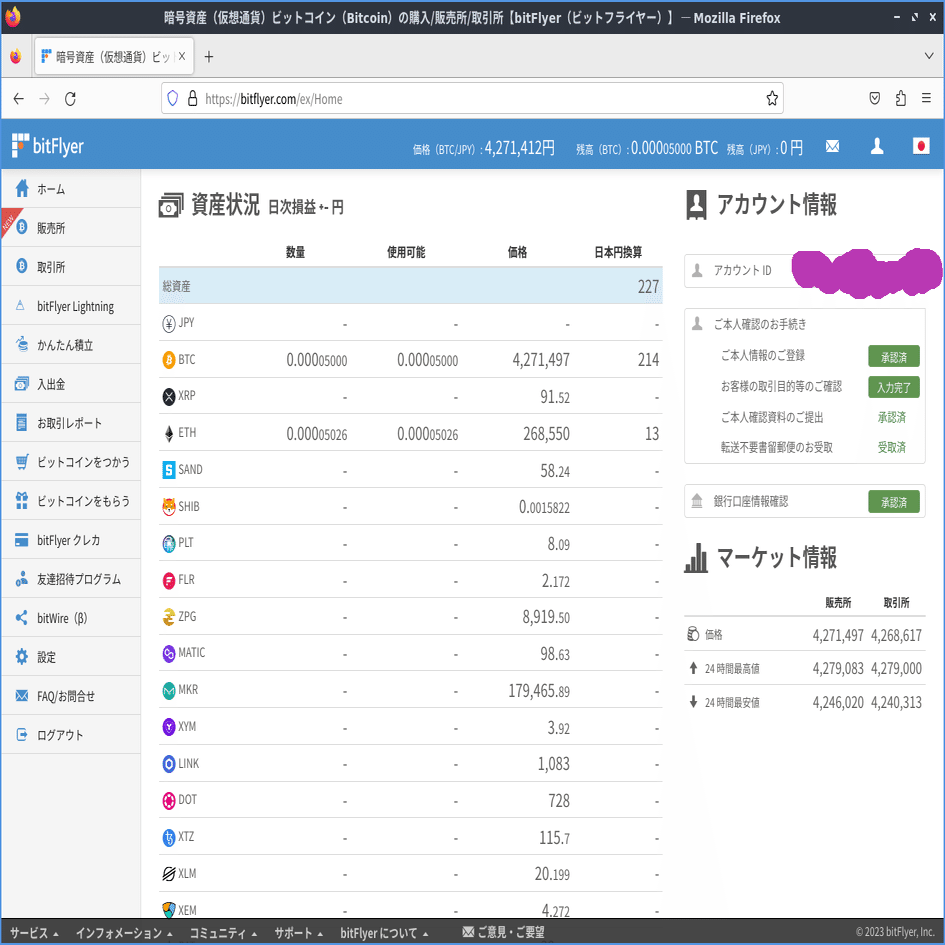Image resolution: width=945 pixels, height=945 pixels.
Task: Select the 総資産 total row
Action: [x=410, y=286]
